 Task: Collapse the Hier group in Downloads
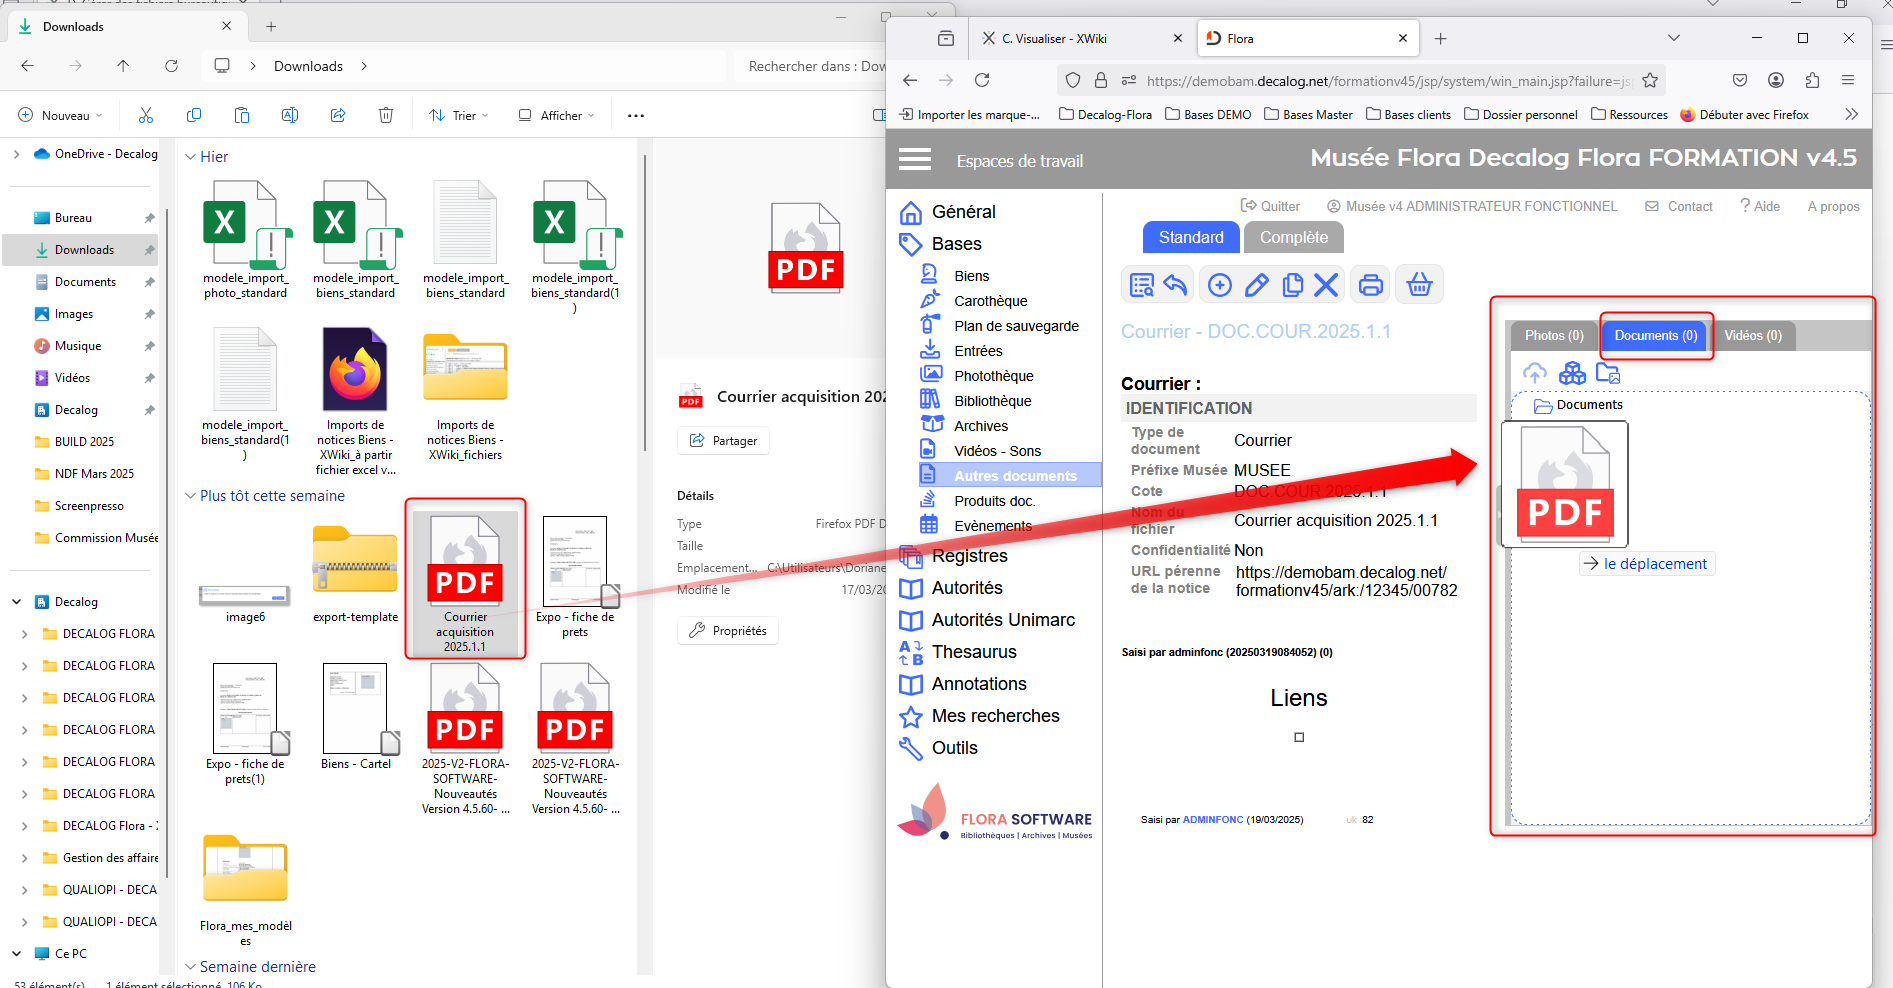coord(191,157)
